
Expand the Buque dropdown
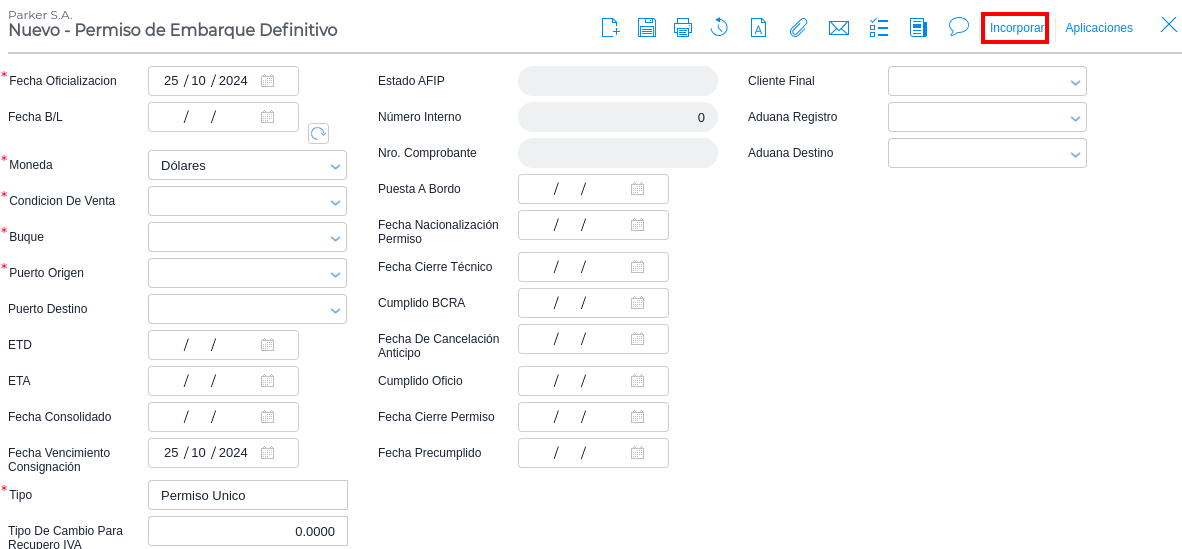point(335,238)
